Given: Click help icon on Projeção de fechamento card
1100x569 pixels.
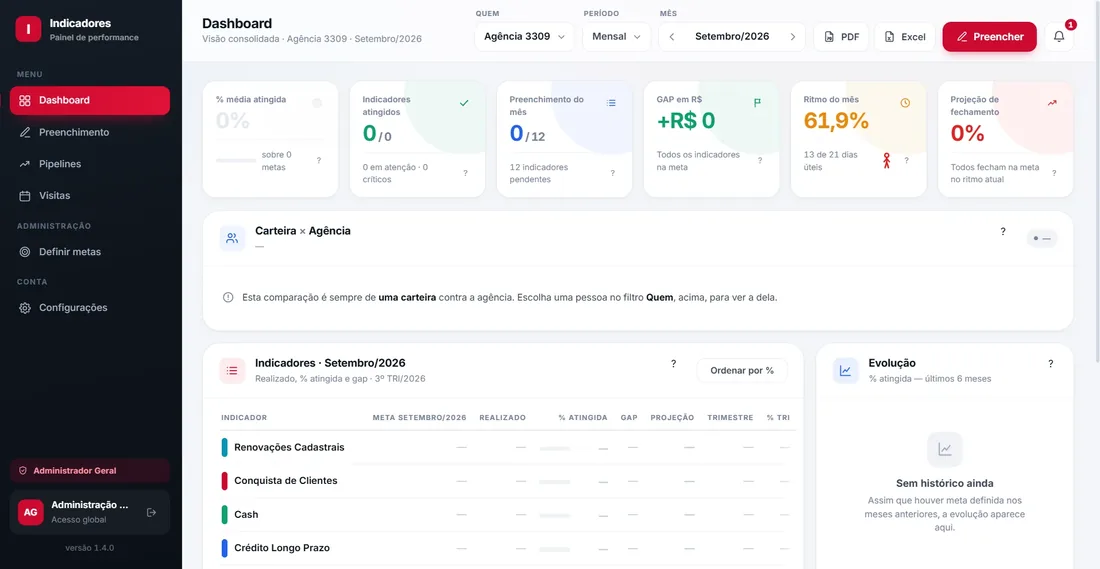Looking at the screenshot, I should tap(1054, 173).
